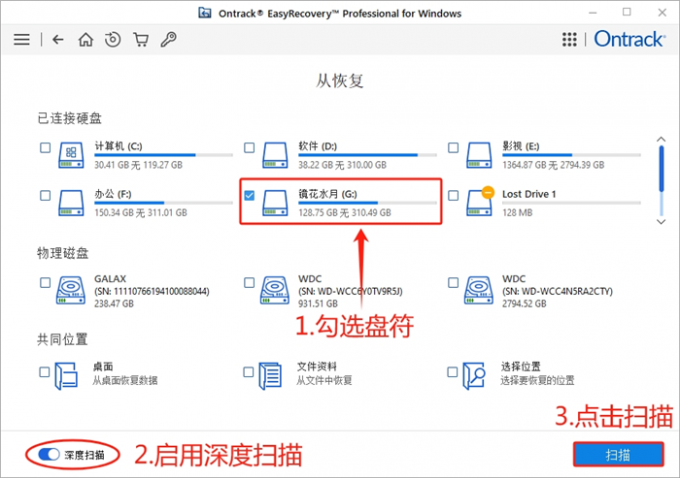Click the C: drive usage bar

[163, 155]
